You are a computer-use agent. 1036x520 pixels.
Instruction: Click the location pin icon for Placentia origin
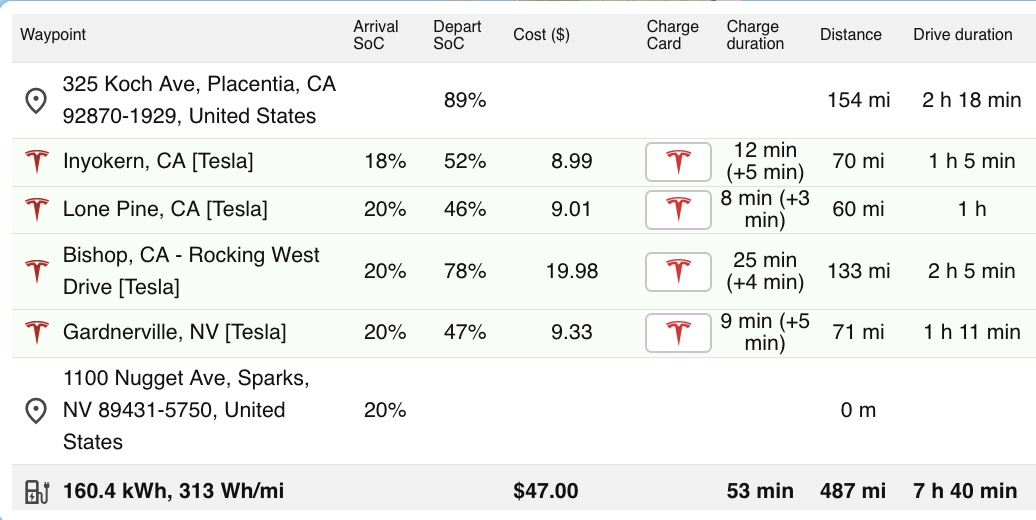[36, 101]
